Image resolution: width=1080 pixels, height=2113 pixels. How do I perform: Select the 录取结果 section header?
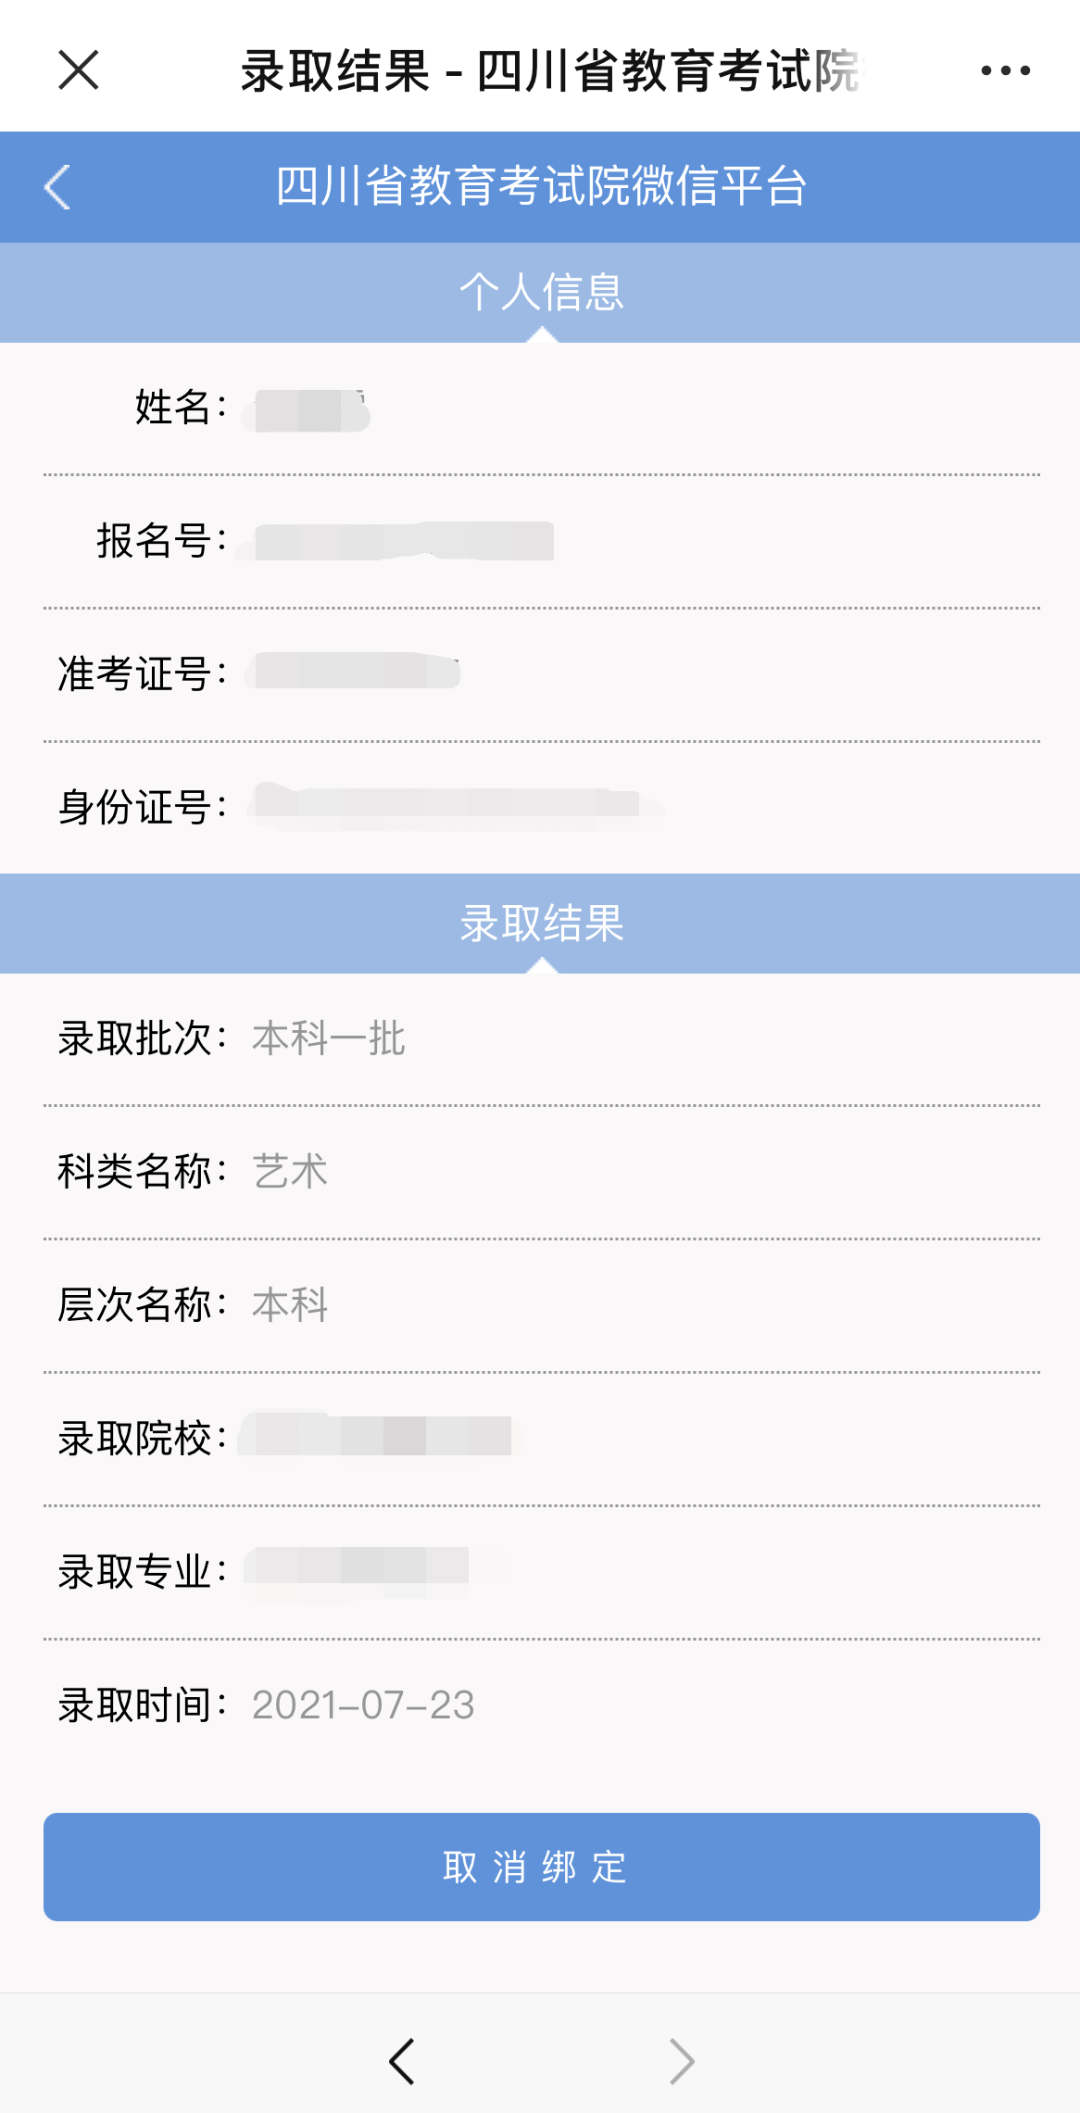tap(540, 923)
